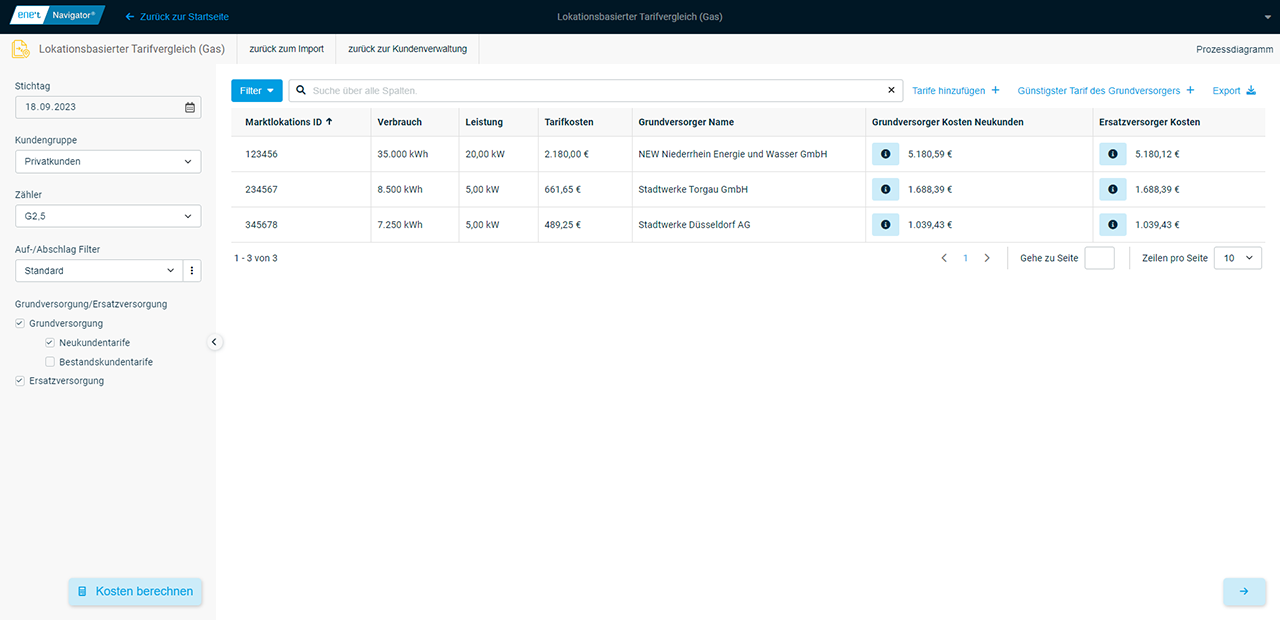This screenshot has width=1280, height=620.
Task: Click the three-dot menu beside Standard filter
Action: click(x=192, y=271)
